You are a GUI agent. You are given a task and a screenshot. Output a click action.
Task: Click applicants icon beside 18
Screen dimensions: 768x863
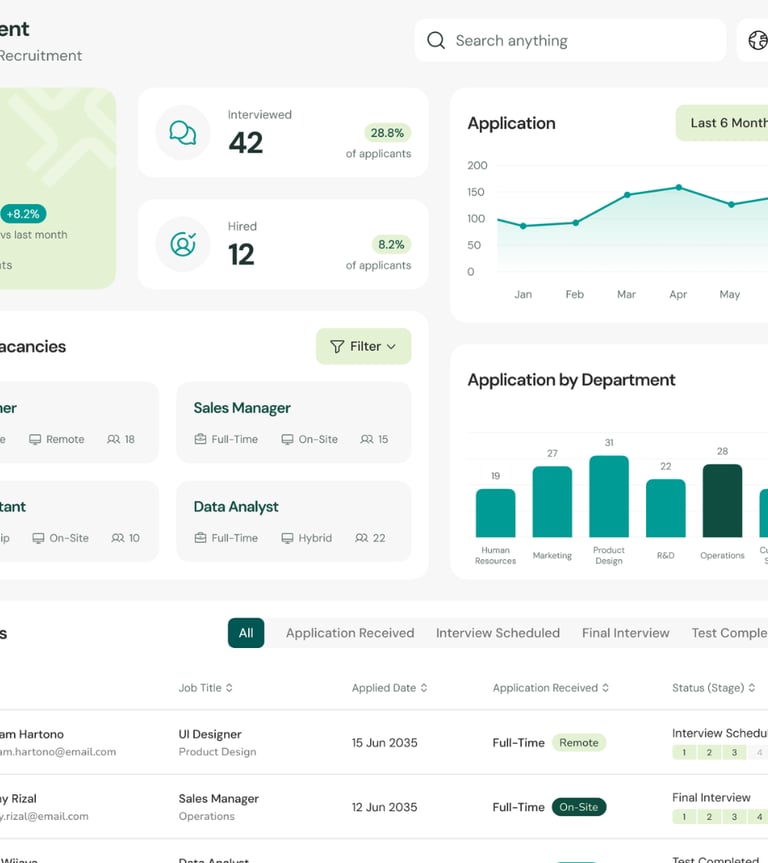pyautogui.click(x=113, y=439)
